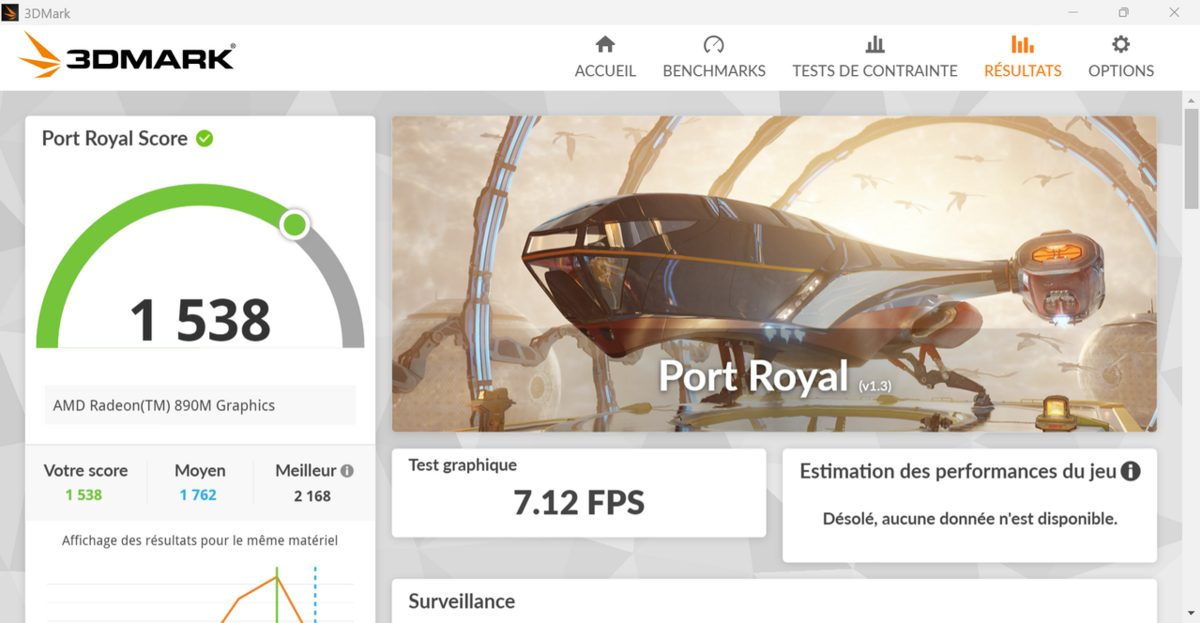Click the 3DMark logo in header
This screenshot has width=1200, height=623.
tap(127, 56)
